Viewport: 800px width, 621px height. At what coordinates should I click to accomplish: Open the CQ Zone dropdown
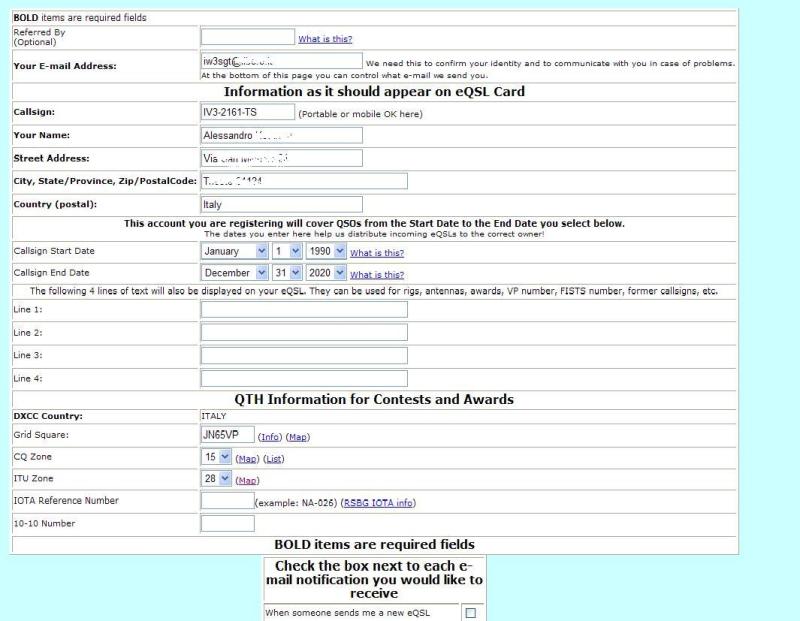click(216, 457)
